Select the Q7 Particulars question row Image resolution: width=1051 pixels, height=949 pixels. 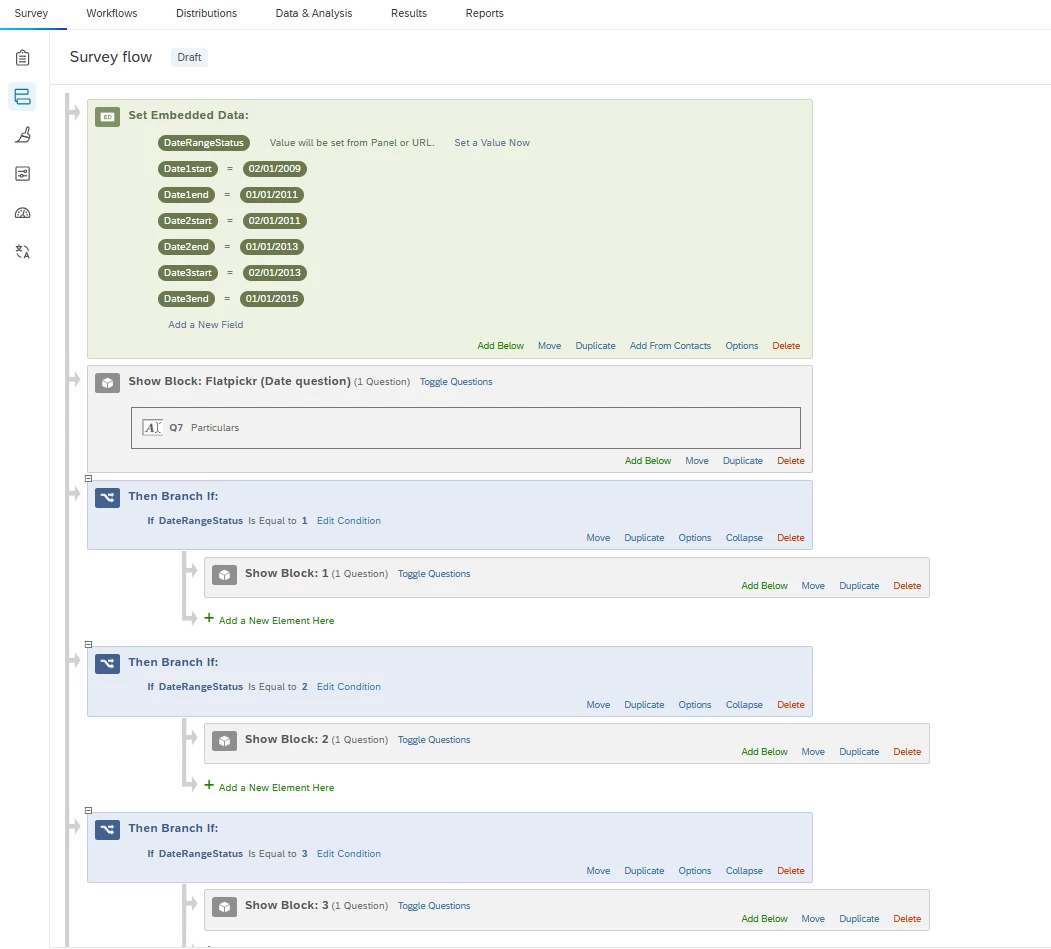[x=466, y=428]
